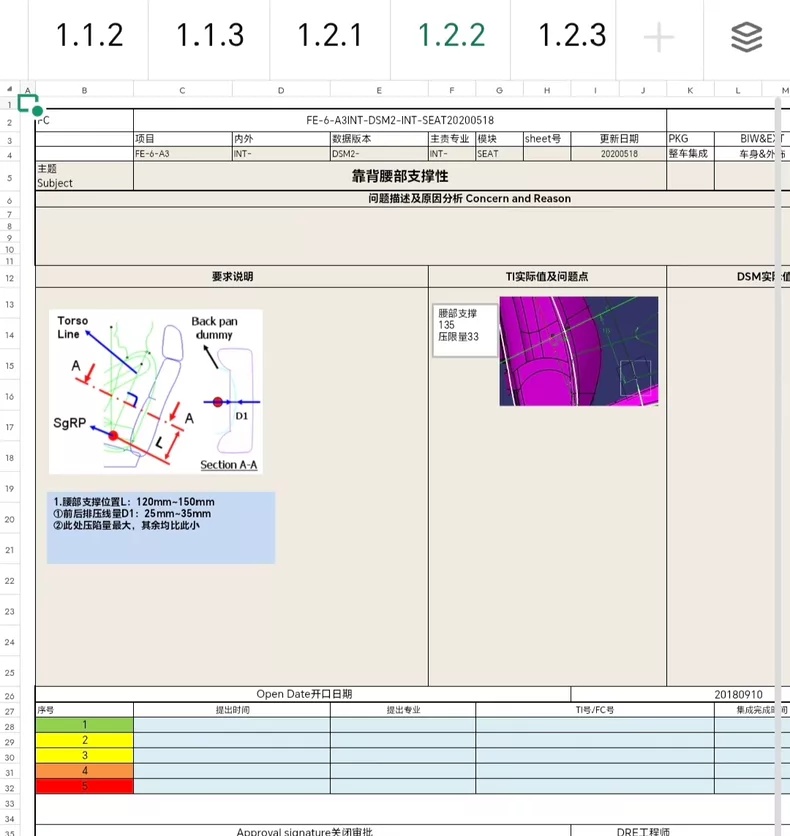
Task: Click the '内外' header cell
Action: pos(281,139)
